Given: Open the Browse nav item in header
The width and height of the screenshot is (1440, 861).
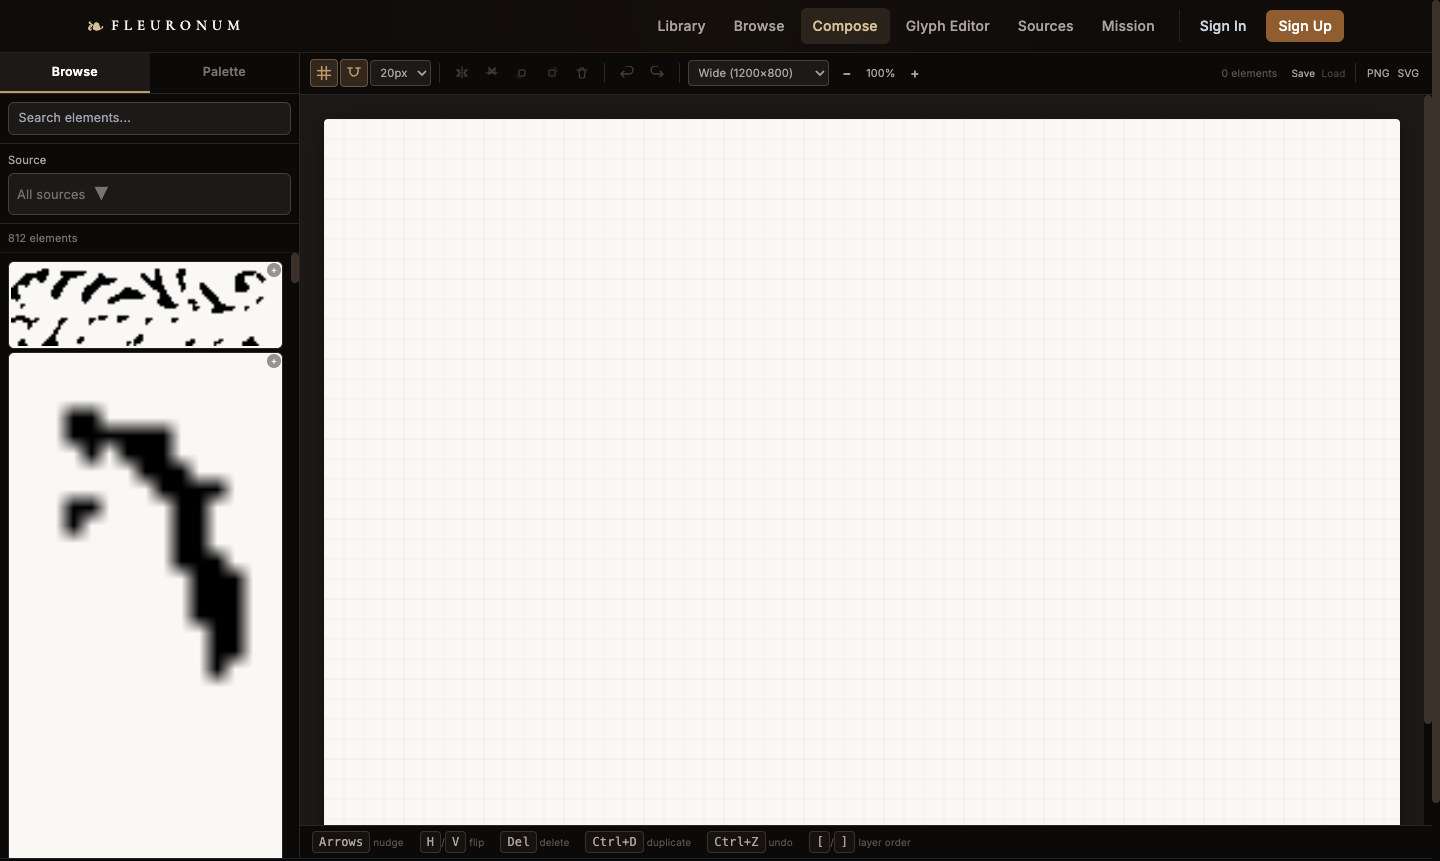Looking at the screenshot, I should pyautogui.click(x=759, y=26).
